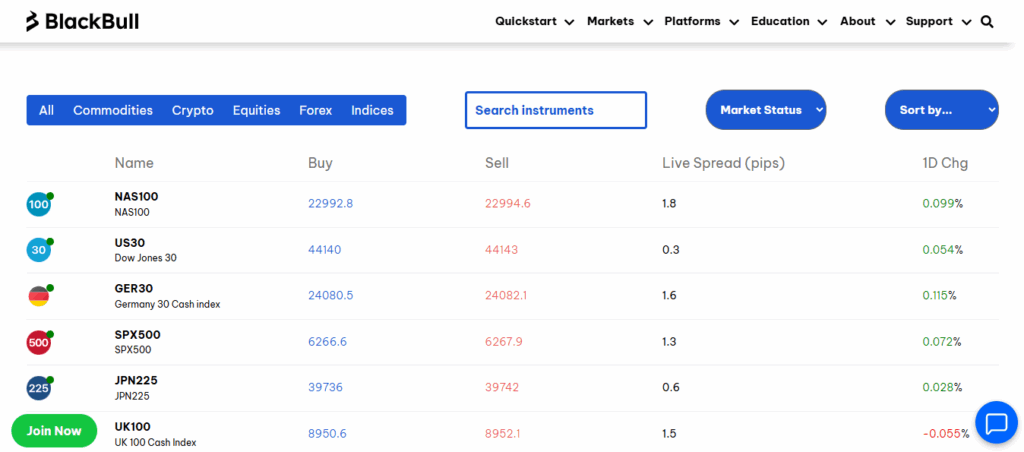Viewport: 1024px width, 452px height.
Task: Click GER30 daily change 0.115%
Action: coord(939,295)
